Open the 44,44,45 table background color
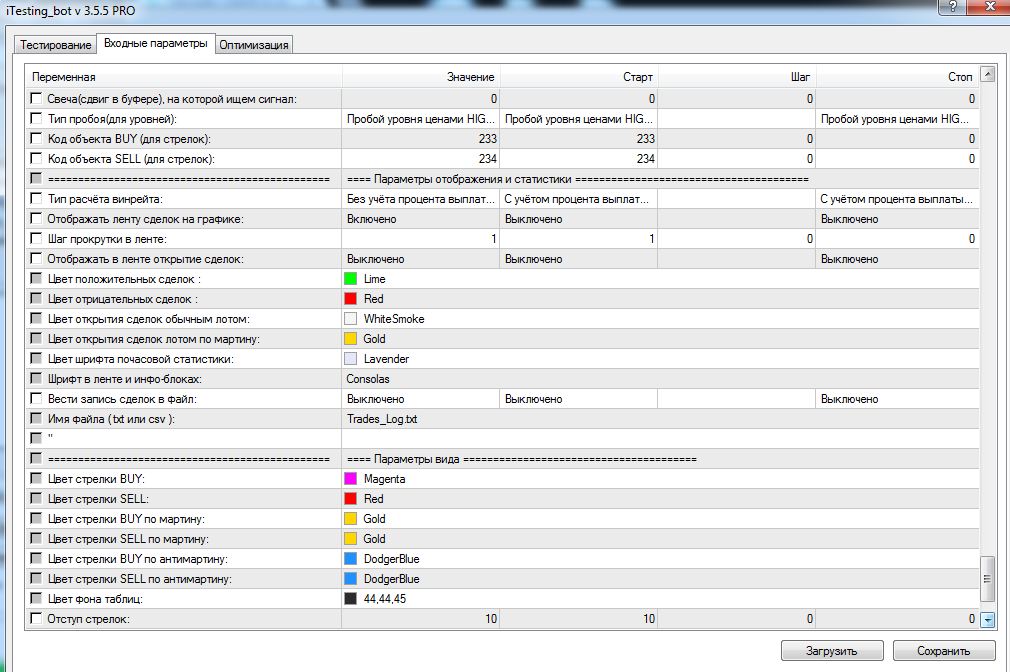This screenshot has height=672, width=1010. [x=351, y=599]
